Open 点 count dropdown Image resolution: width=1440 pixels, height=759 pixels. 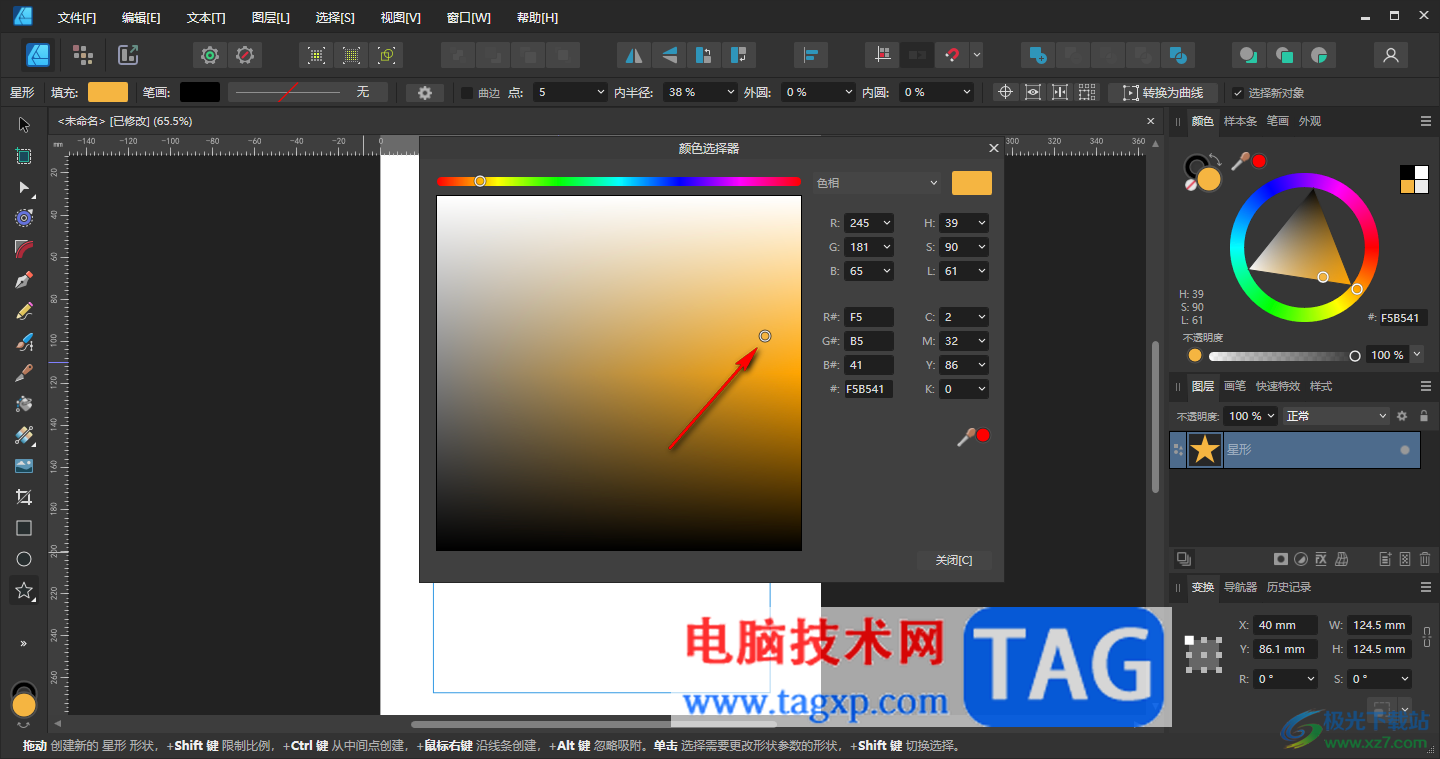click(601, 92)
